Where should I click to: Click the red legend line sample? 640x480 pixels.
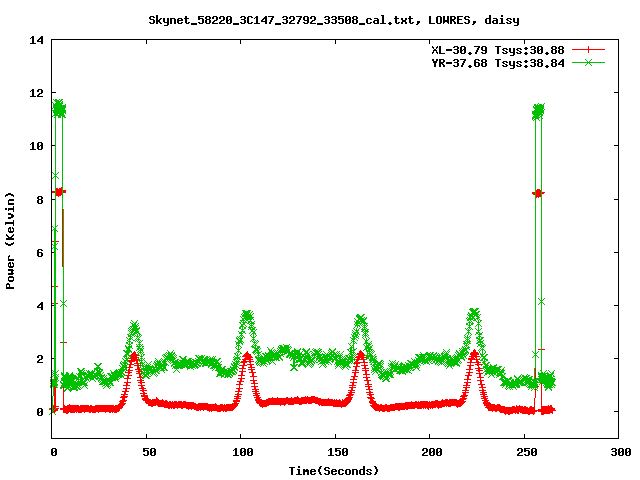pyautogui.click(x=588, y=50)
